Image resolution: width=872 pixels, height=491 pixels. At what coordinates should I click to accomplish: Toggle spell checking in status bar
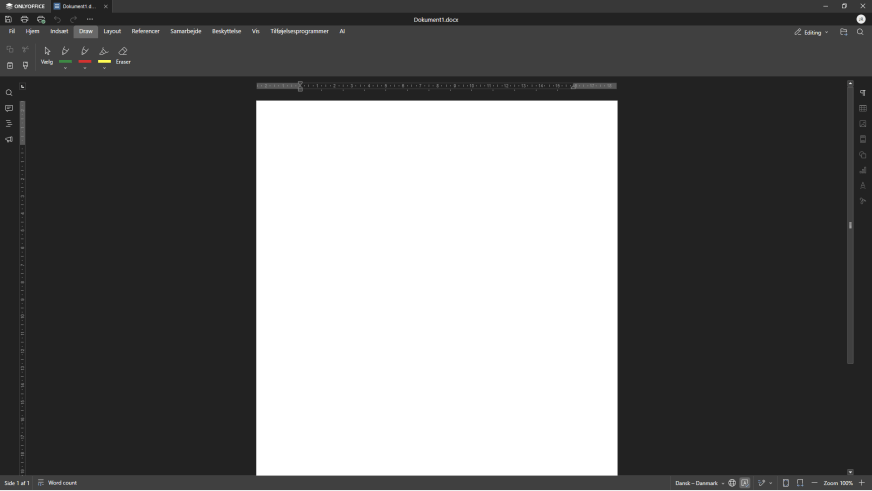pyautogui.click(x=745, y=483)
